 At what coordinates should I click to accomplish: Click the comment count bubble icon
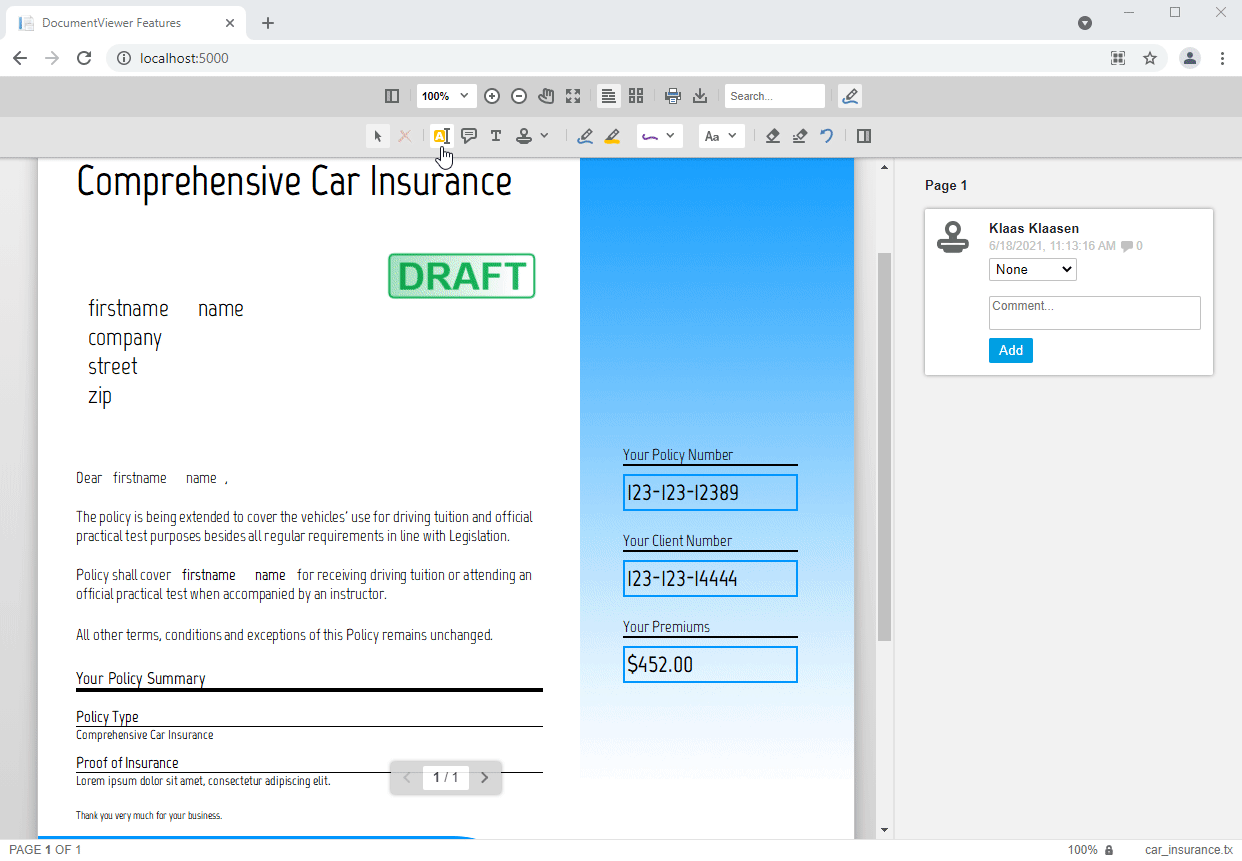click(x=1127, y=246)
